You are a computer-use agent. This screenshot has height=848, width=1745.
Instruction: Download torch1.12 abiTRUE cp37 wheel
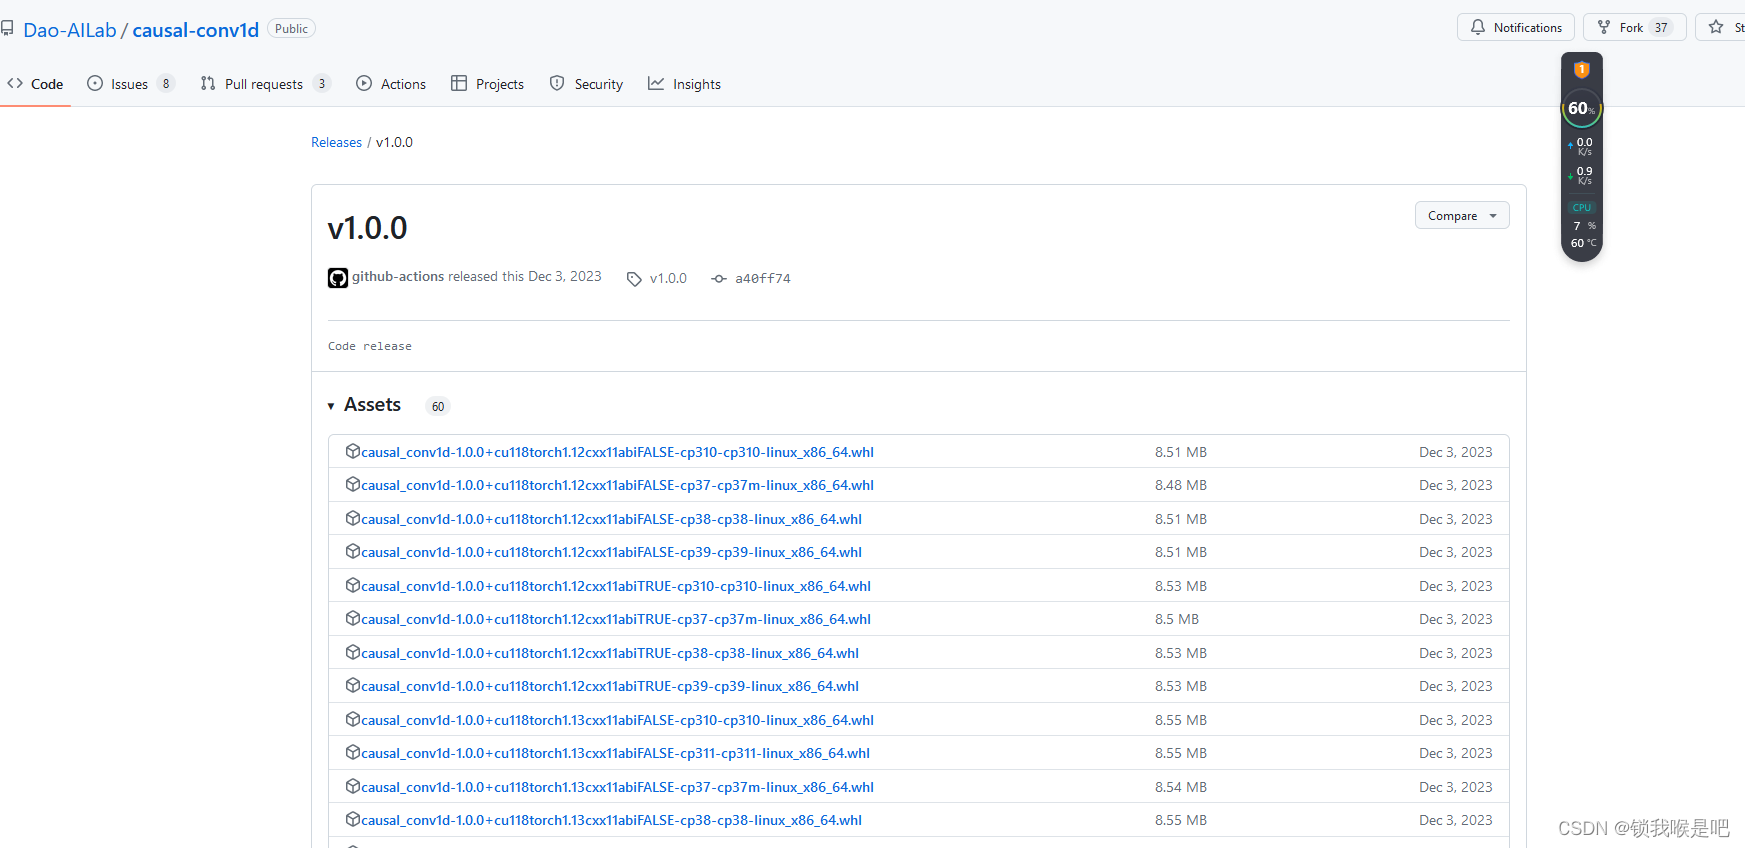pos(616,619)
